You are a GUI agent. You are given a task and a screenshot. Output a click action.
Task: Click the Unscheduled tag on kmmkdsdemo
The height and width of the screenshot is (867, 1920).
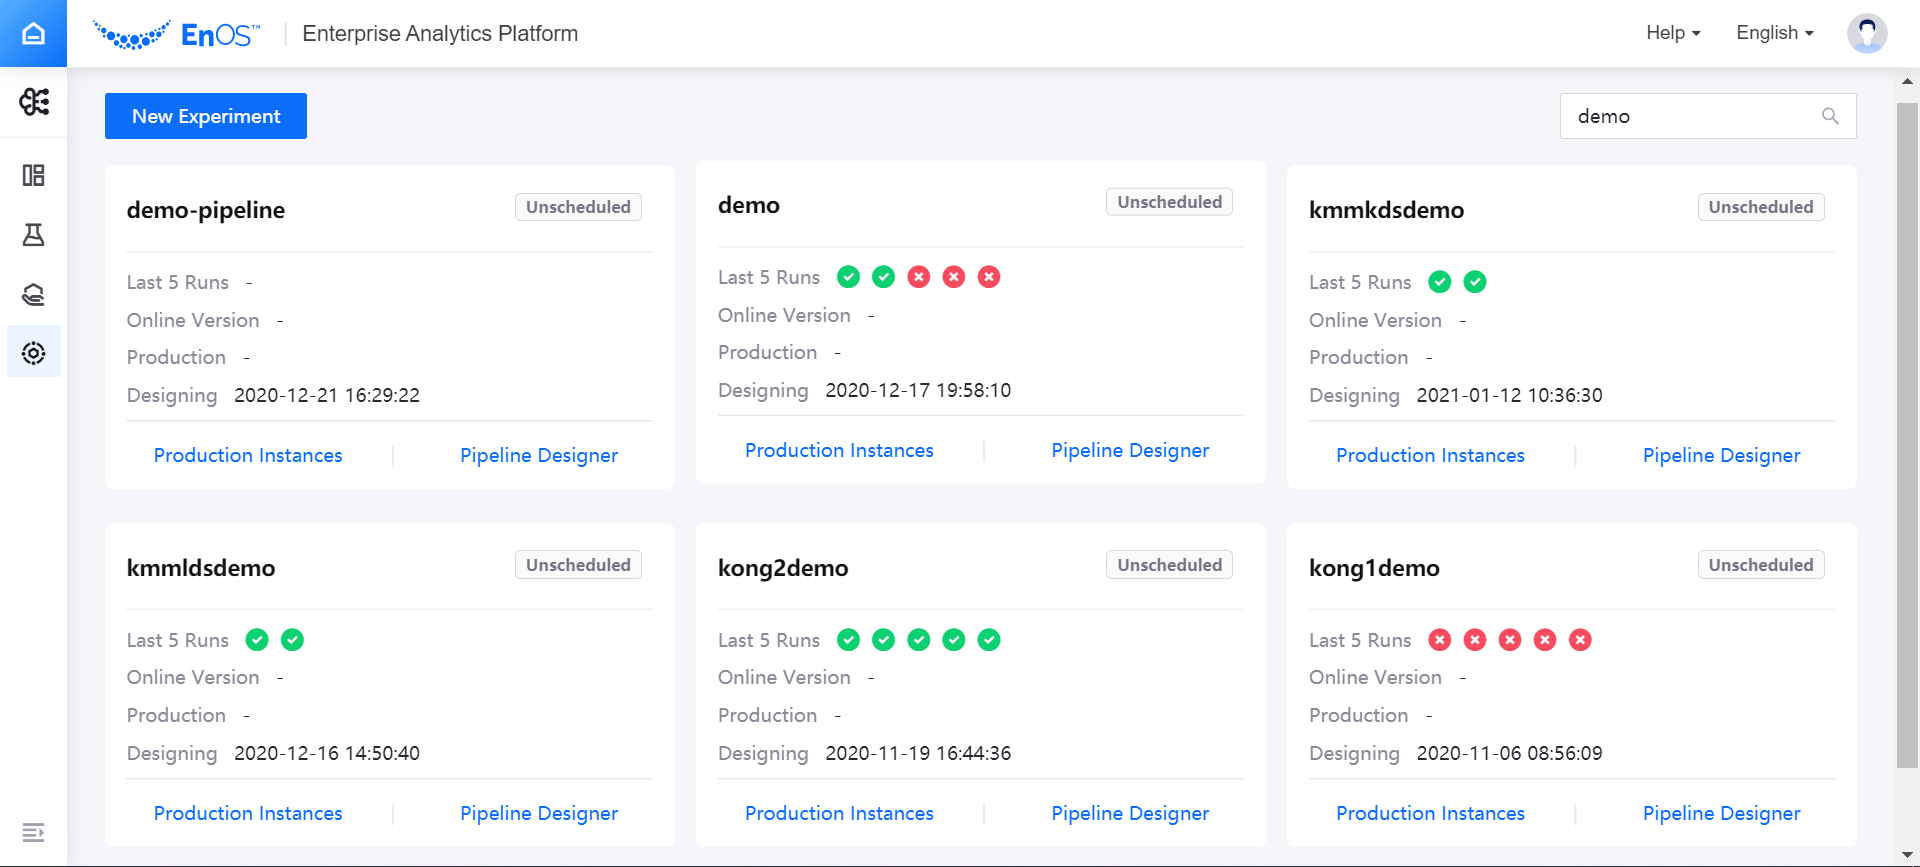(x=1761, y=207)
